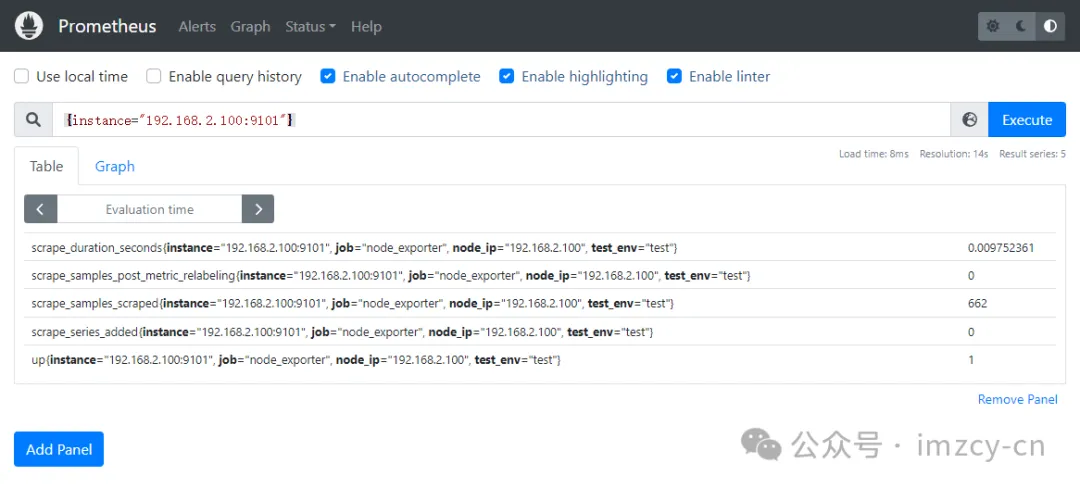This screenshot has width=1080, height=488.
Task: Open the metrics explorer globe icon
Action: (969, 120)
